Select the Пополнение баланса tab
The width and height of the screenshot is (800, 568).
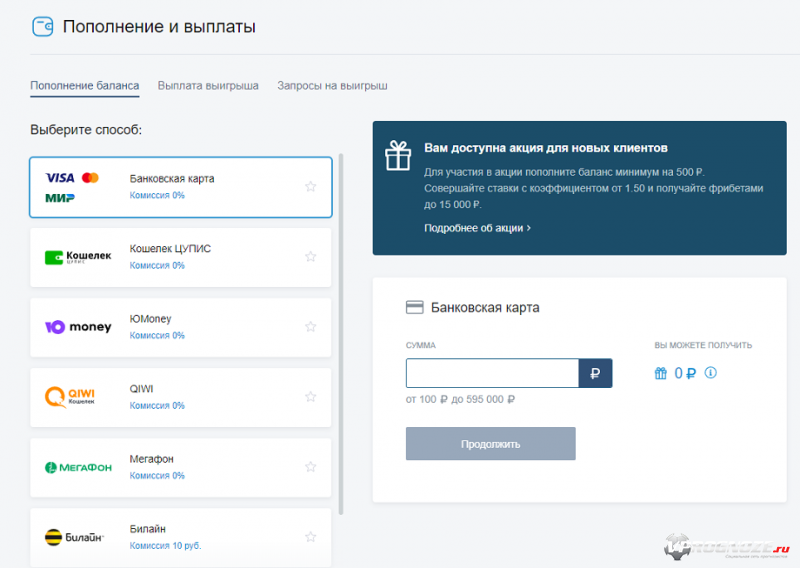[85, 86]
